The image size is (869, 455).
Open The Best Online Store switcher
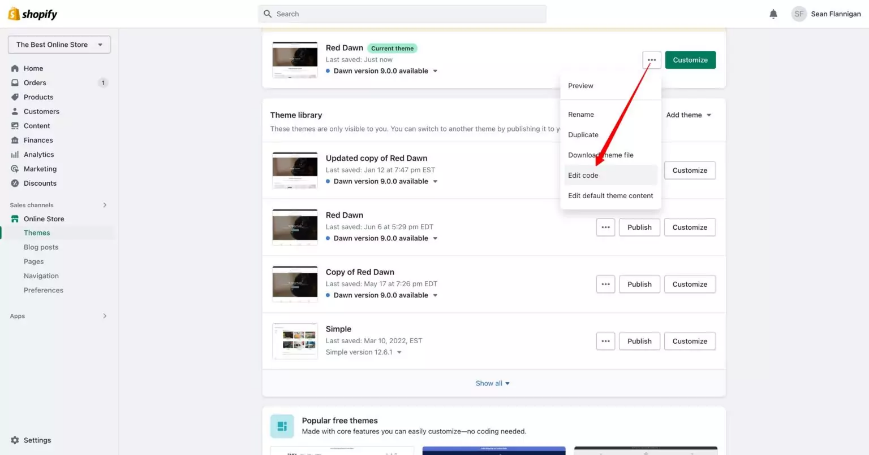coord(59,44)
